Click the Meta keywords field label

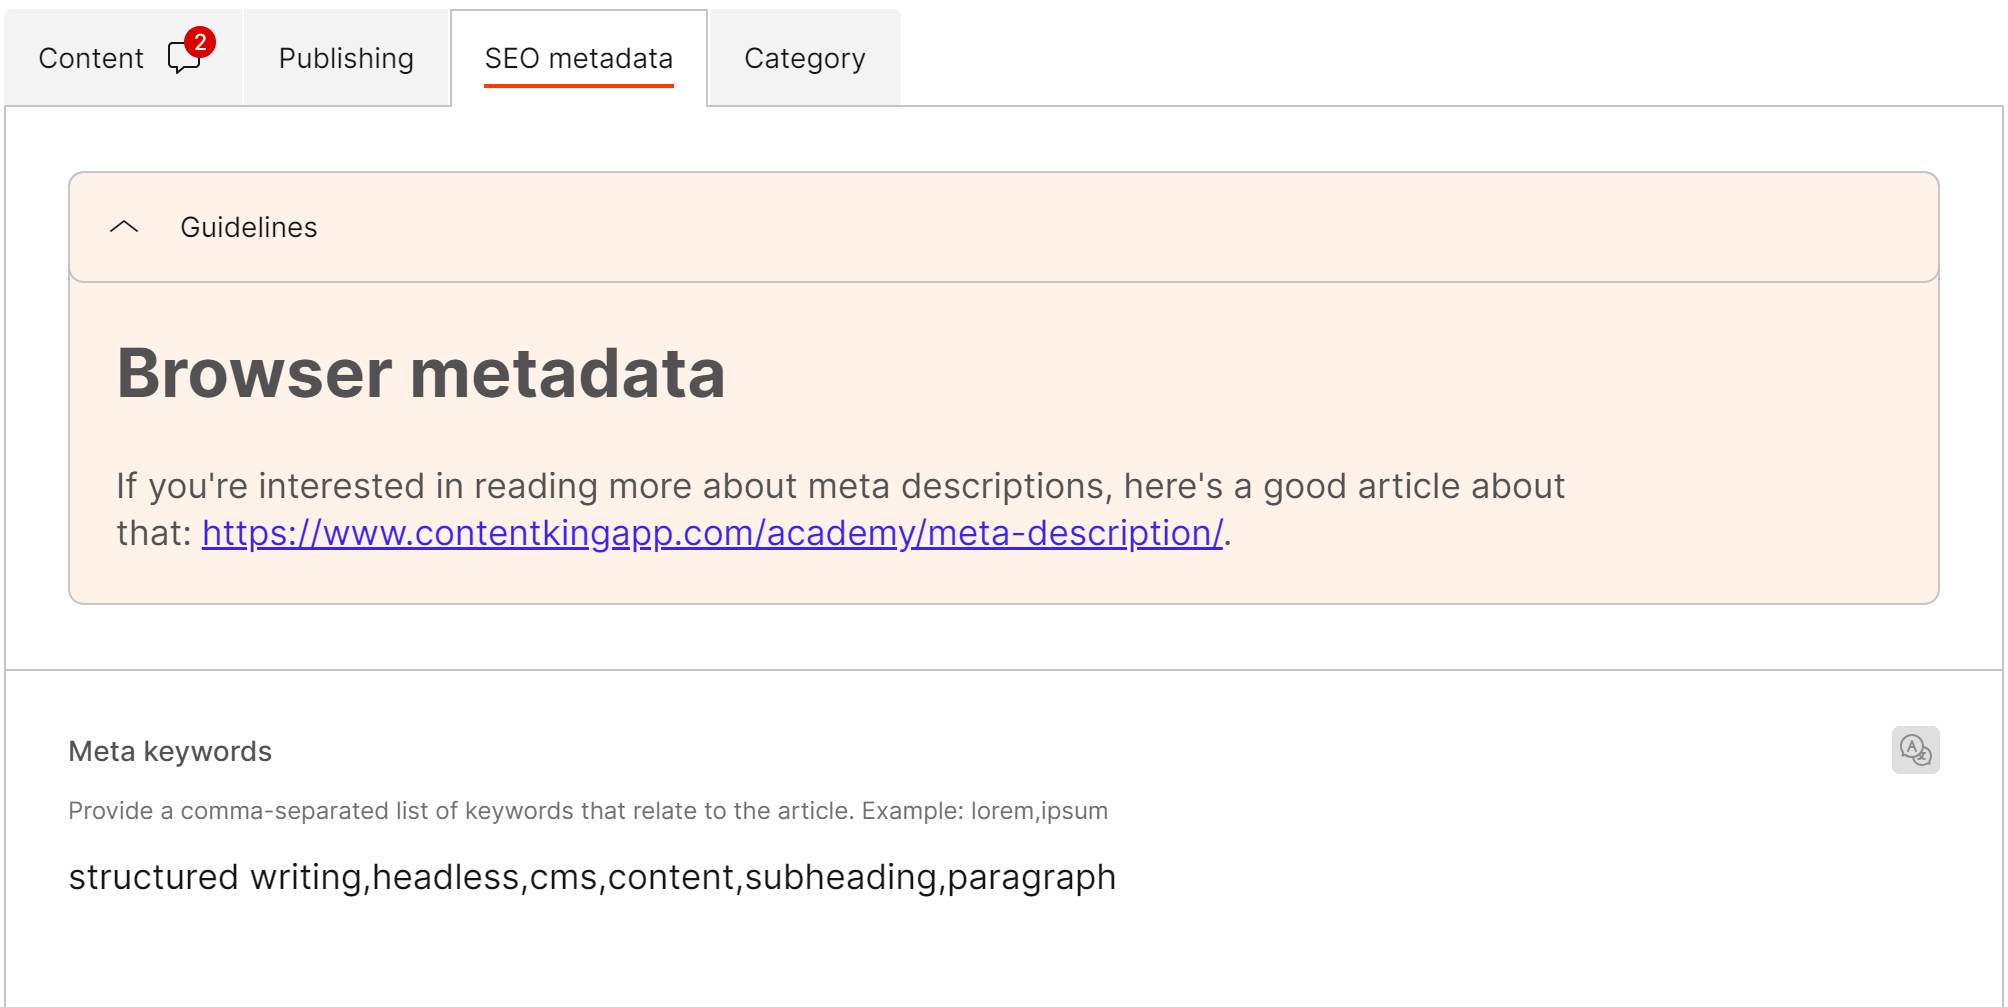click(170, 751)
